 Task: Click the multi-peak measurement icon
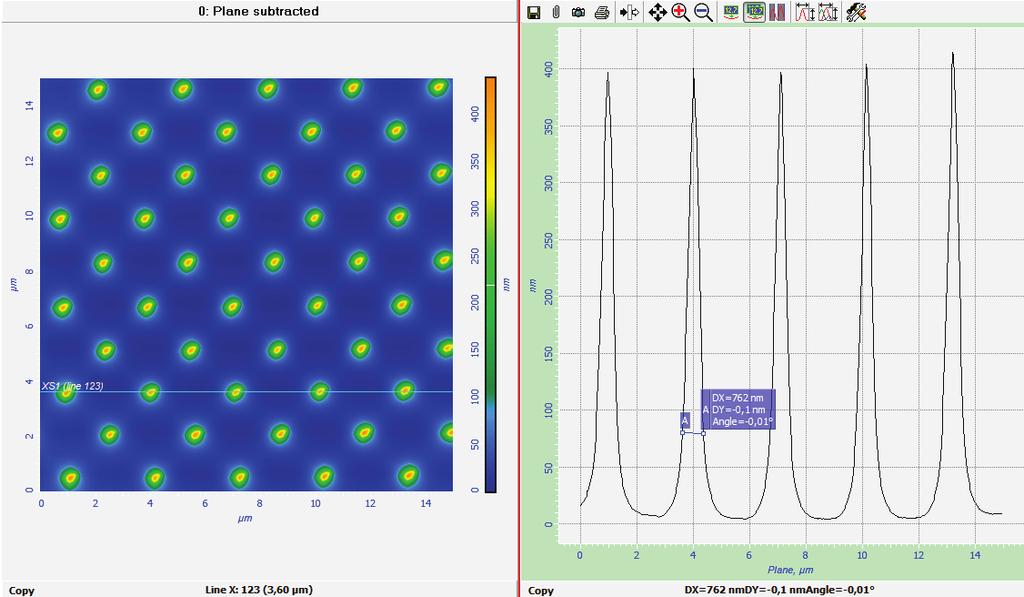[x=828, y=12]
